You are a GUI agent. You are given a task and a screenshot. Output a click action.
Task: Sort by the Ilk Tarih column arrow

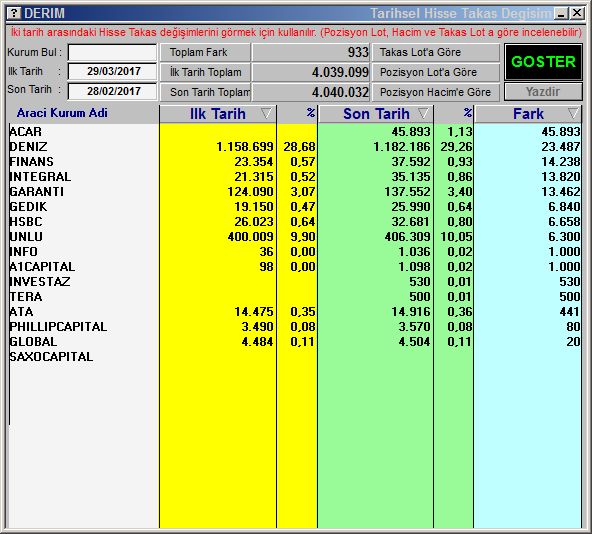266,113
